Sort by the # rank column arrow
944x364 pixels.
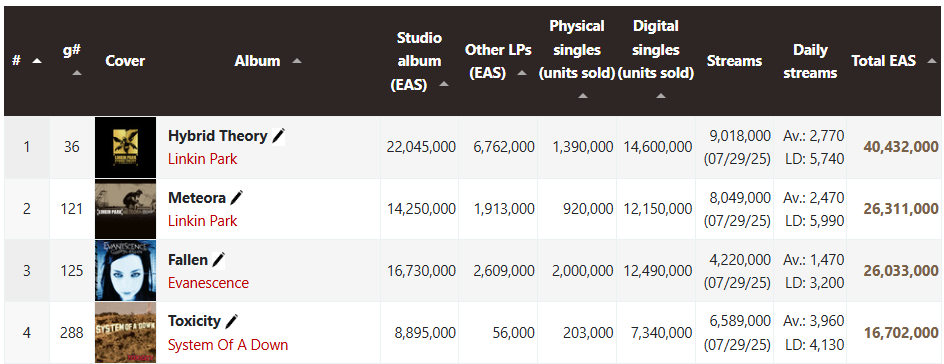37,61
